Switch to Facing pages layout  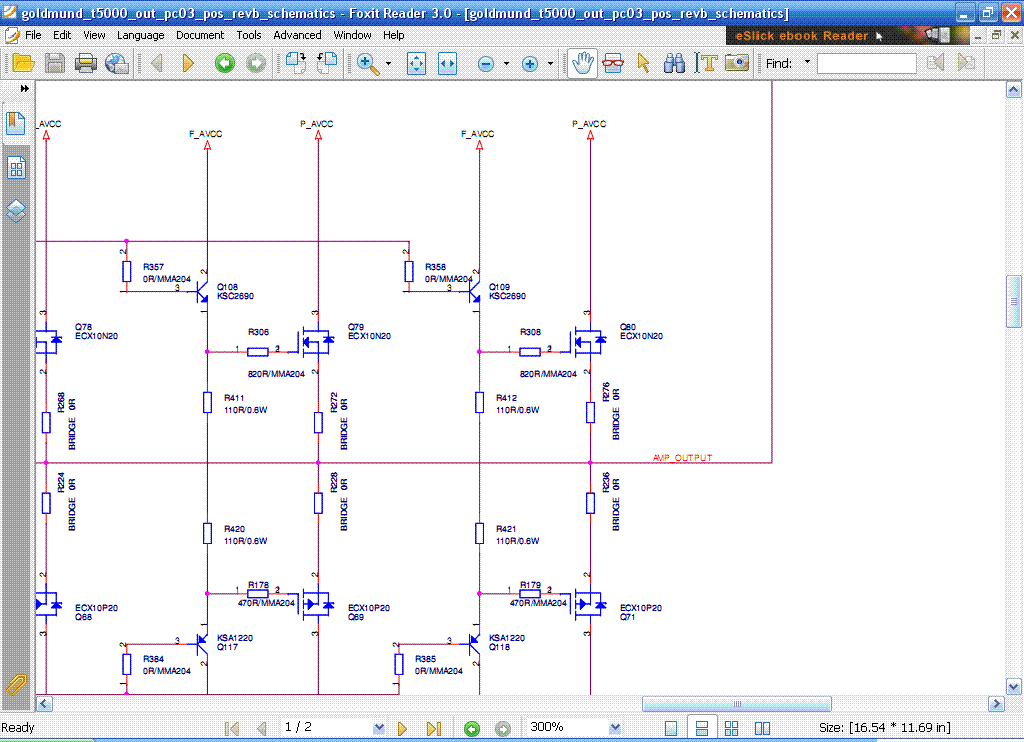(x=762, y=728)
